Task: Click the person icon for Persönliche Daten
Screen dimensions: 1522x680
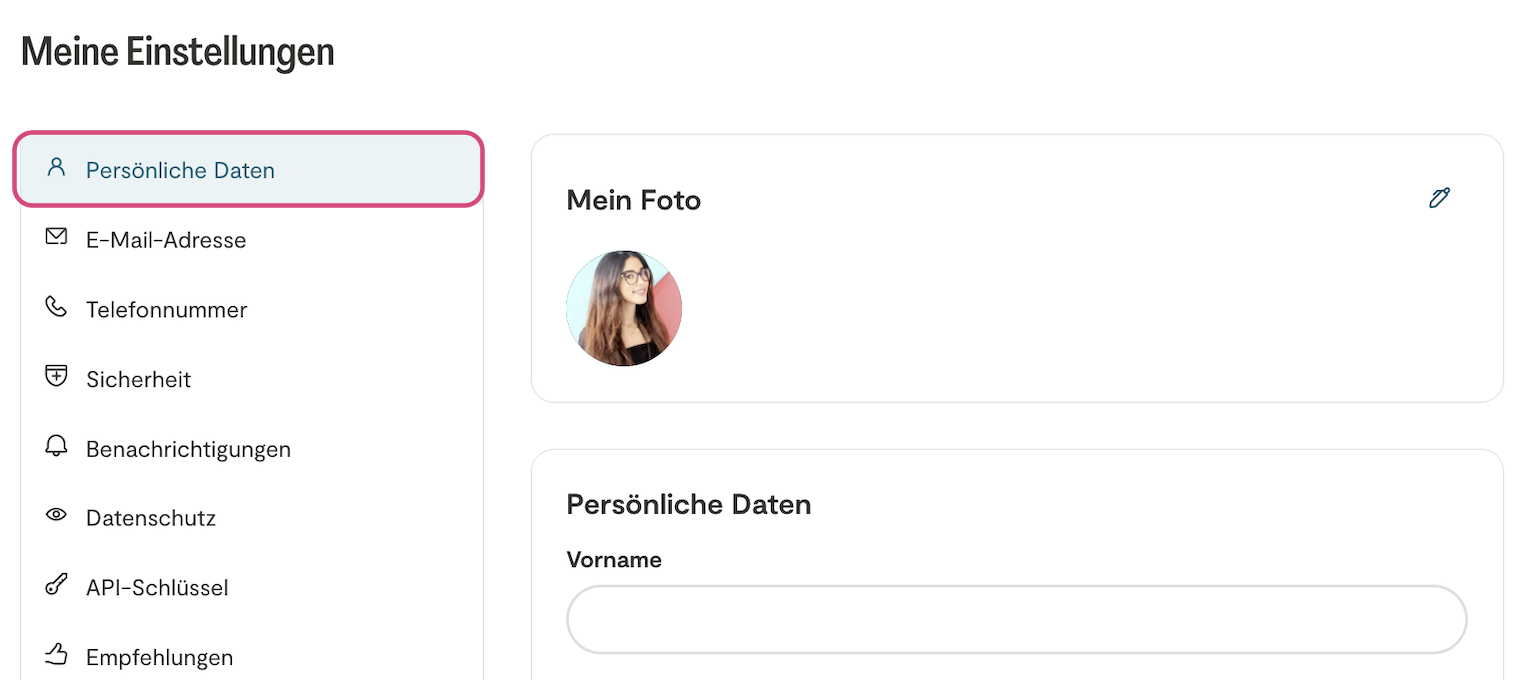Action: (56, 167)
